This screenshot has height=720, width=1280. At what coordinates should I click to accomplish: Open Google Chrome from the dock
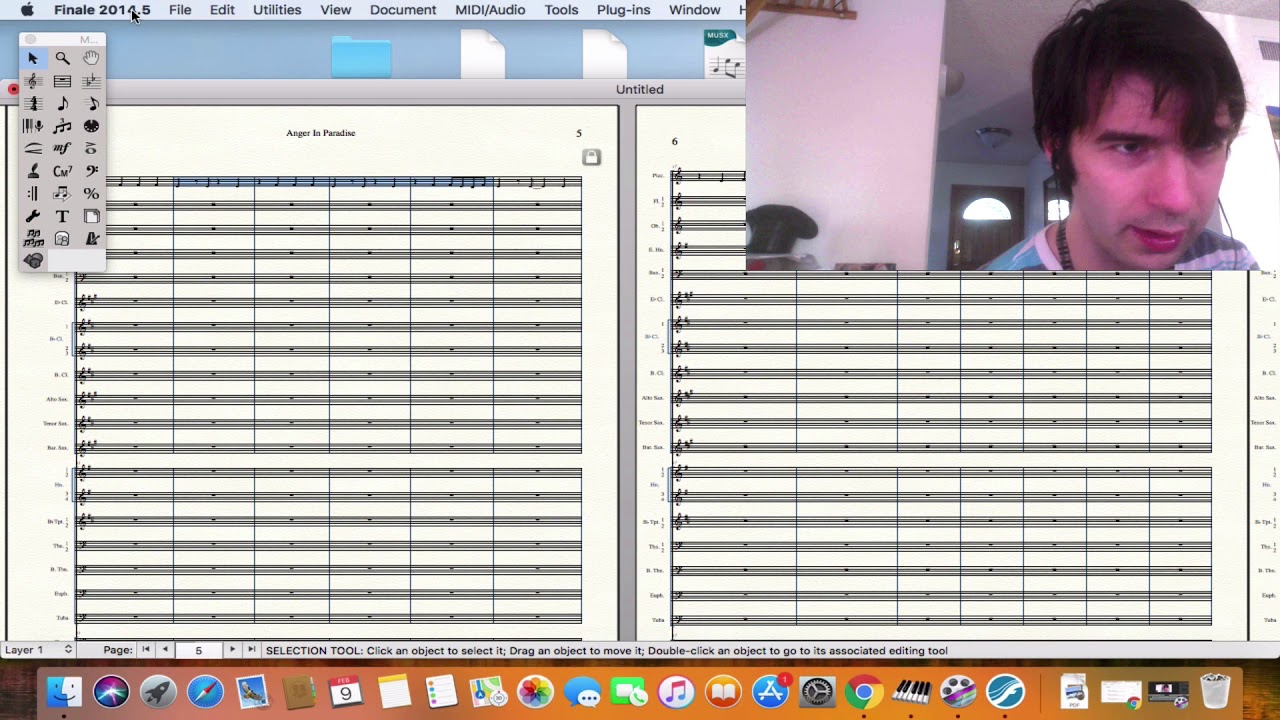864,692
